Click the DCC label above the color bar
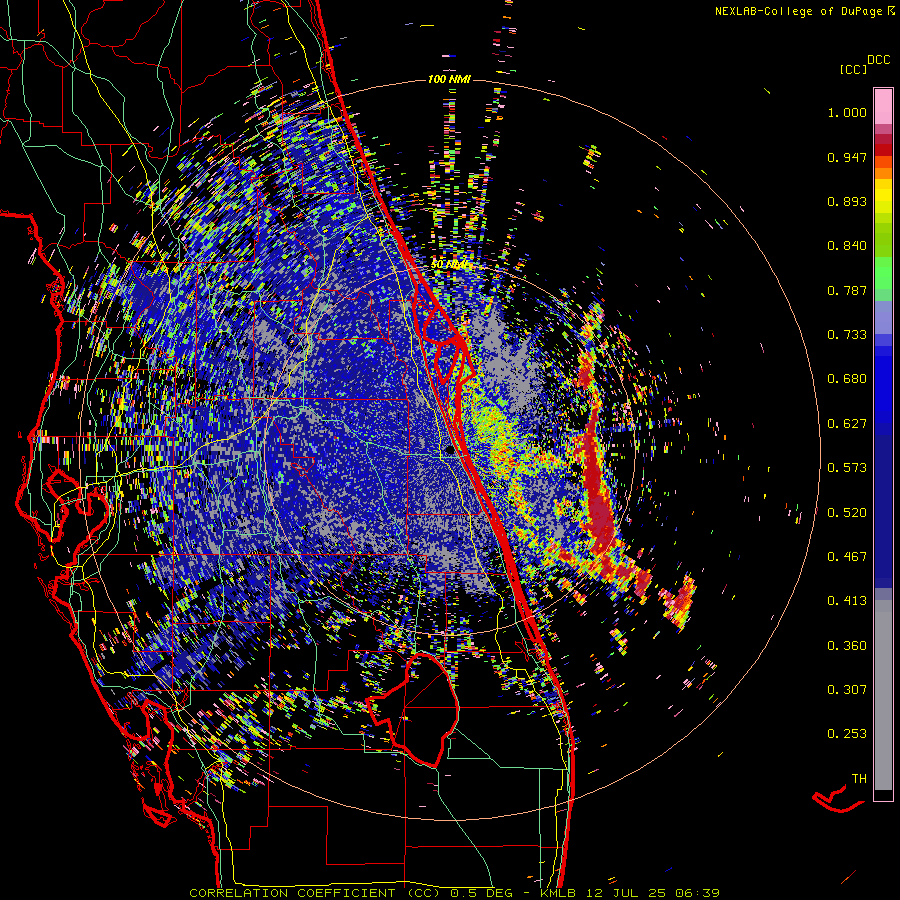 point(879,60)
